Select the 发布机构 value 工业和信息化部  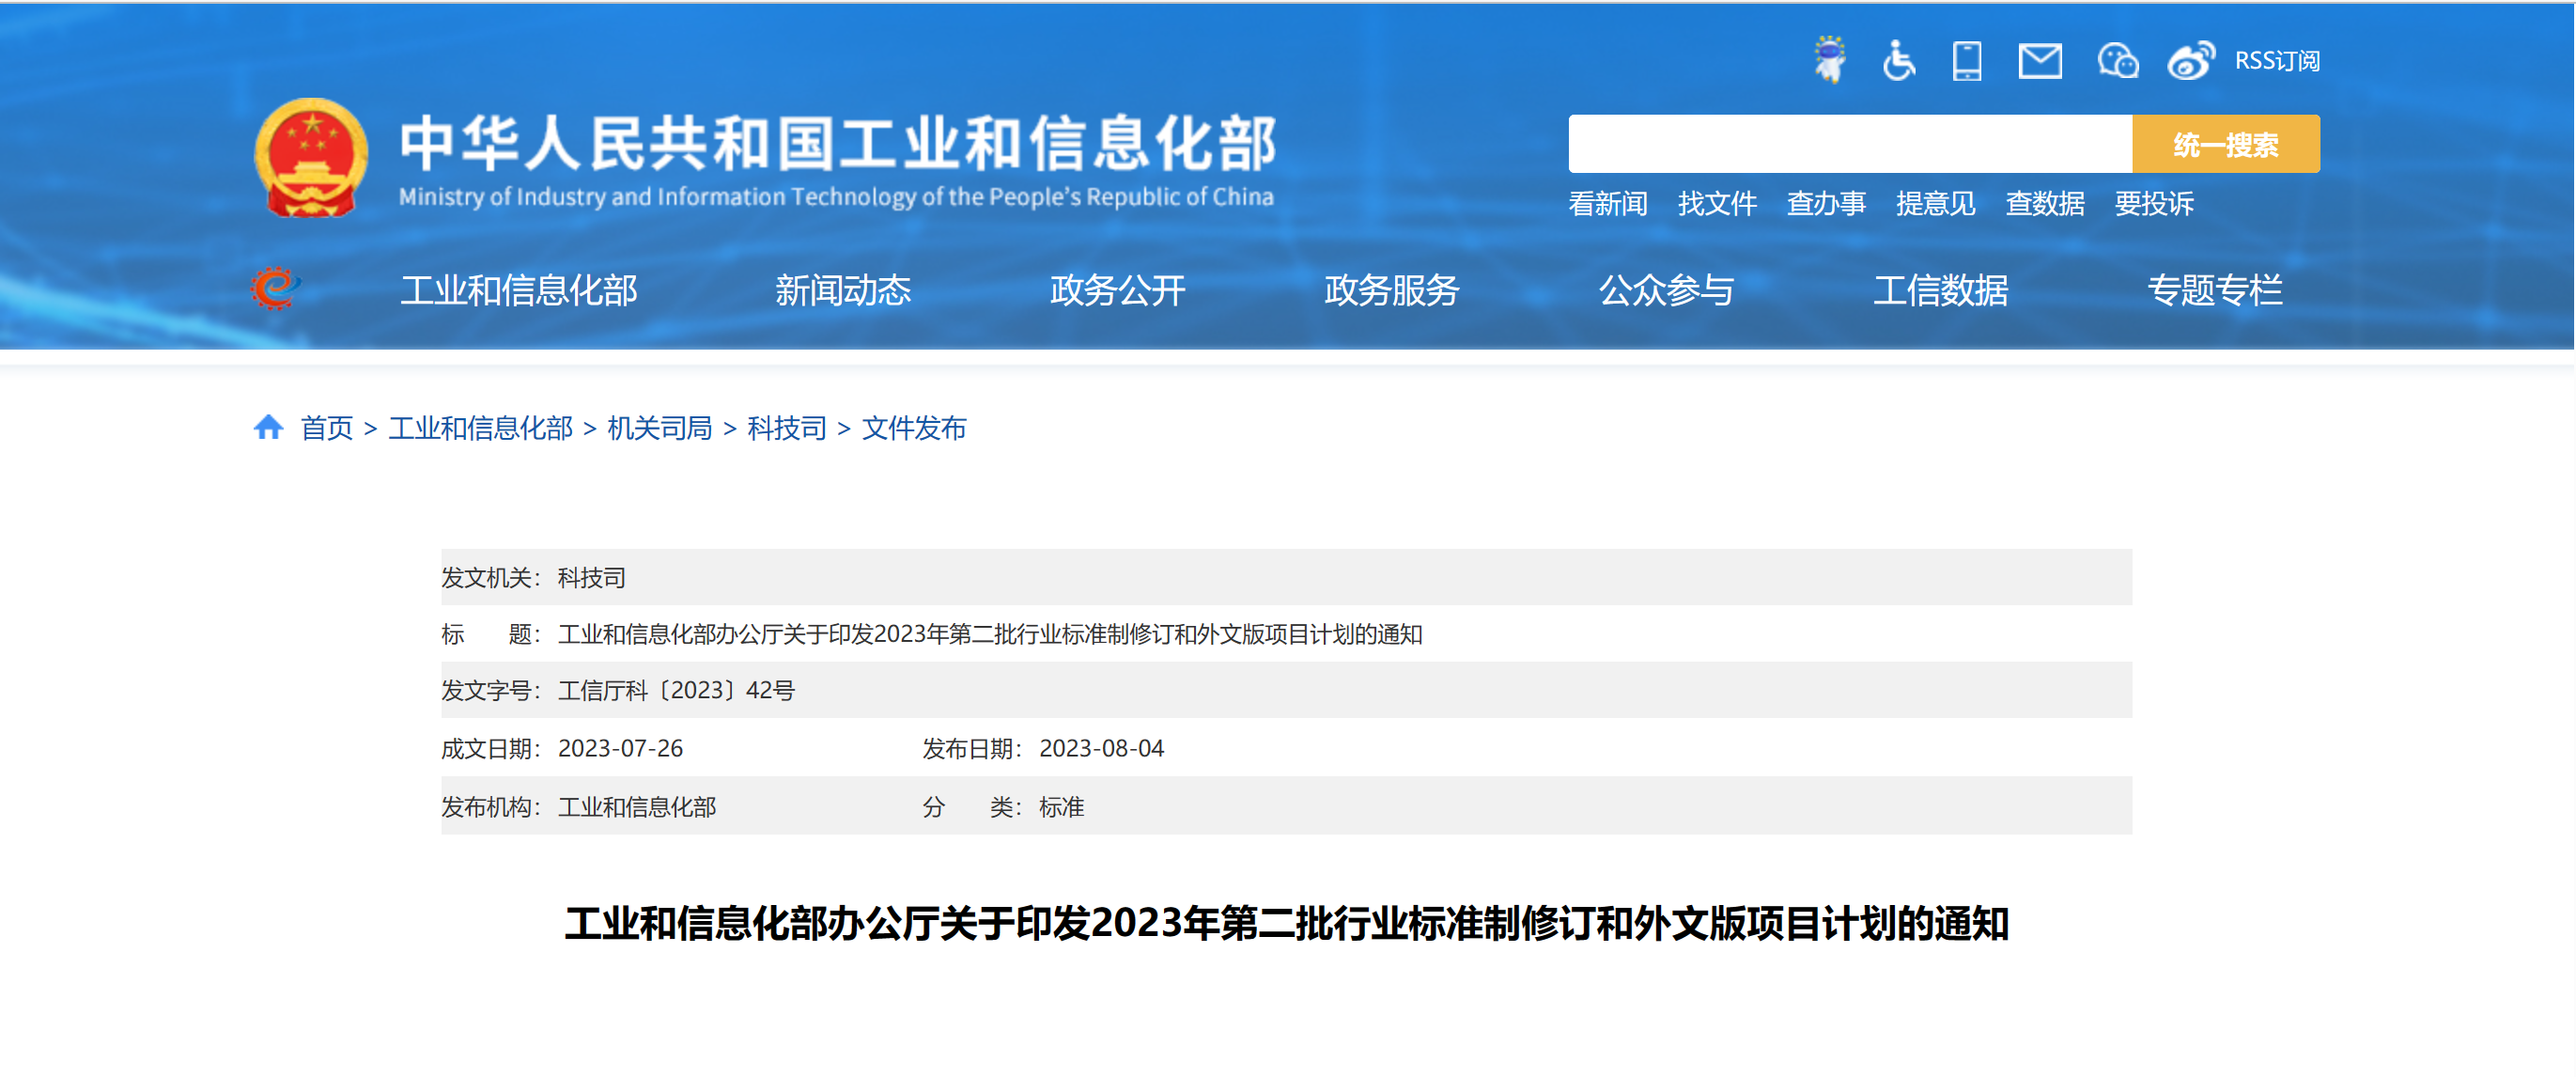637,806
